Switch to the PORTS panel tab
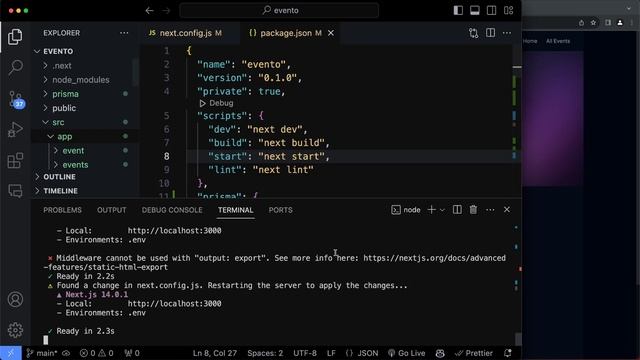 (x=280, y=210)
